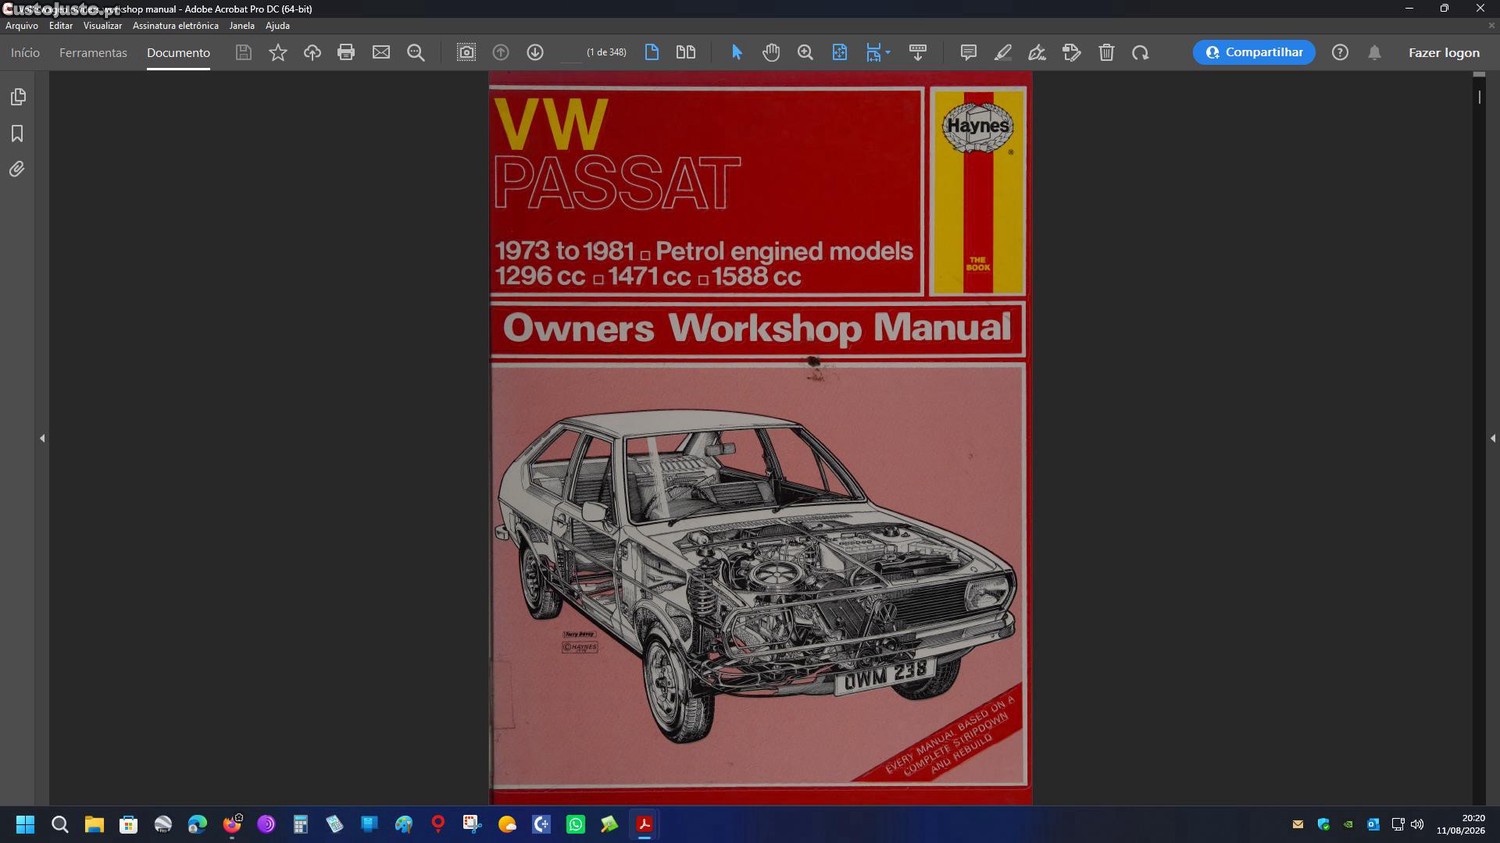Switch to two-page view
Image resolution: width=1500 pixels, height=843 pixels.
tap(686, 53)
